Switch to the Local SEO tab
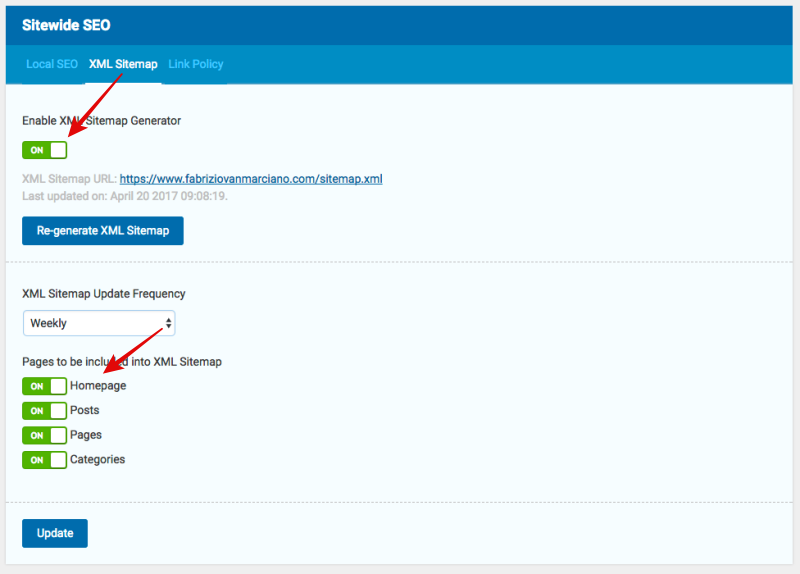This screenshot has width=800, height=574. pyautogui.click(x=52, y=64)
